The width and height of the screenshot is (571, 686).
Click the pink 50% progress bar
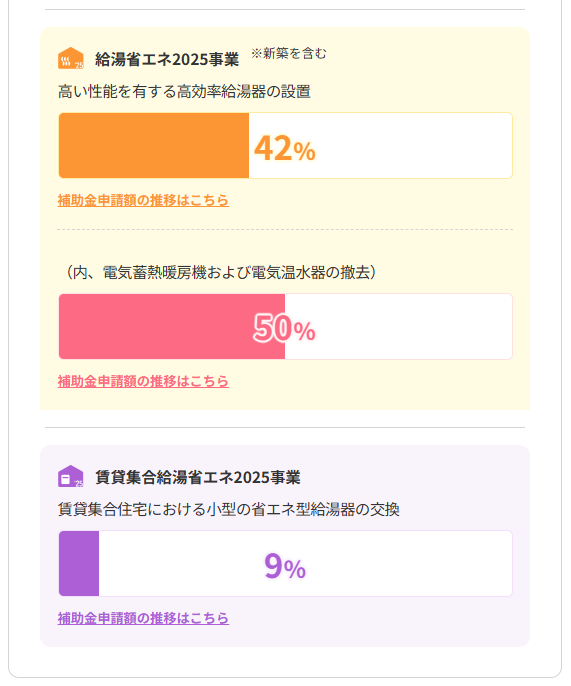[x=285, y=326]
